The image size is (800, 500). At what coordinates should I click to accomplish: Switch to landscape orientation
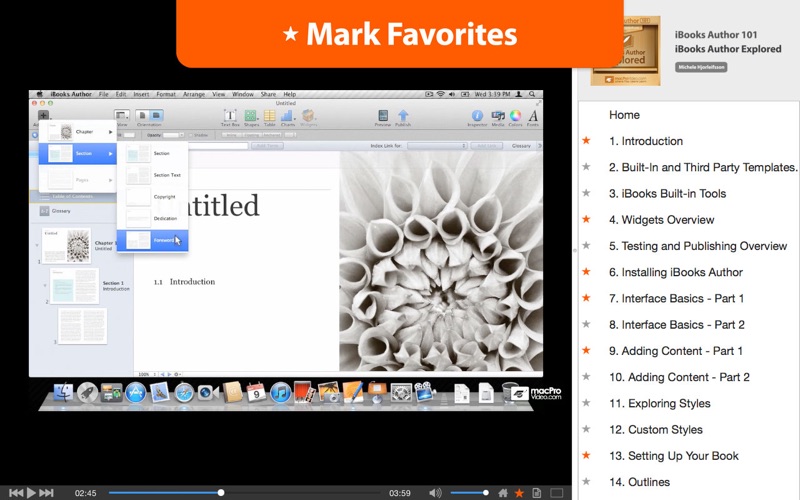point(156,116)
